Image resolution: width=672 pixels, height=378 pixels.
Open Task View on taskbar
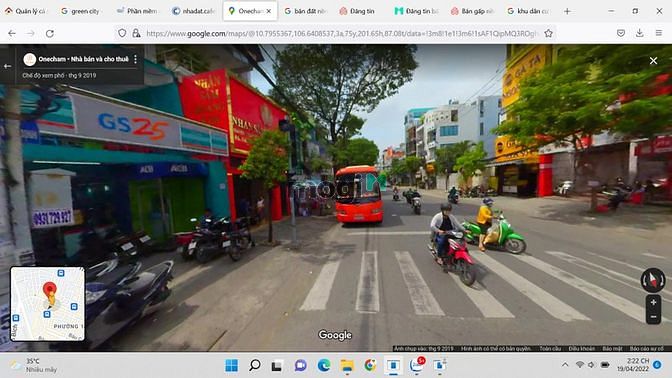tap(277, 366)
